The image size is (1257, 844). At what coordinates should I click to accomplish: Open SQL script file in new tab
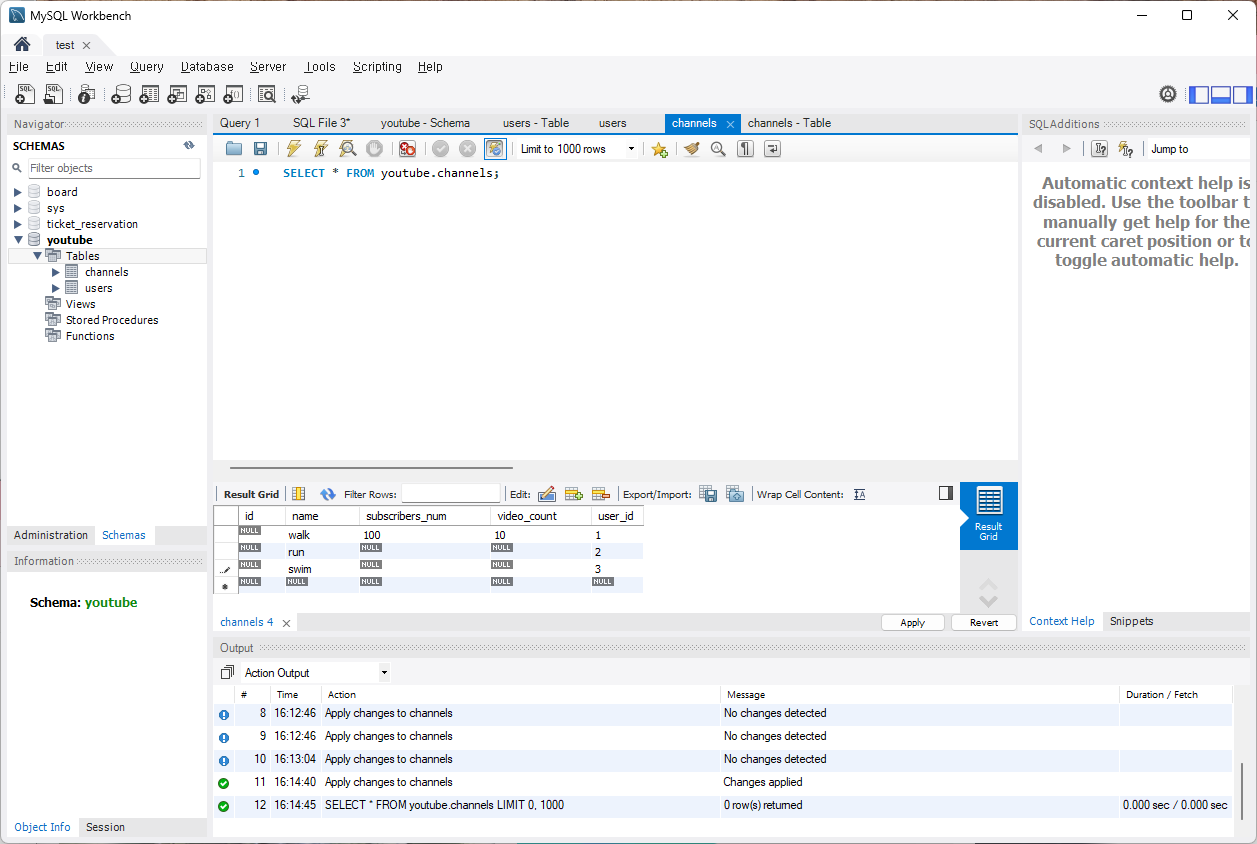coord(54,94)
